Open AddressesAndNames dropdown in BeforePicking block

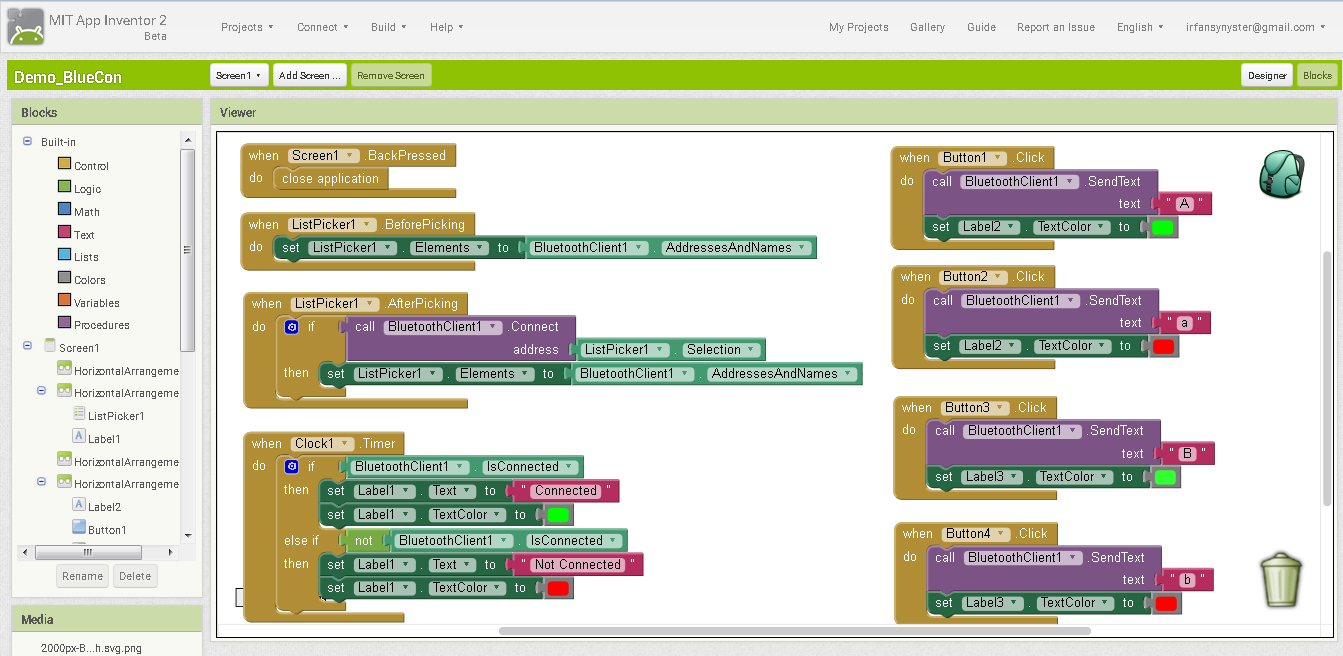click(x=735, y=248)
